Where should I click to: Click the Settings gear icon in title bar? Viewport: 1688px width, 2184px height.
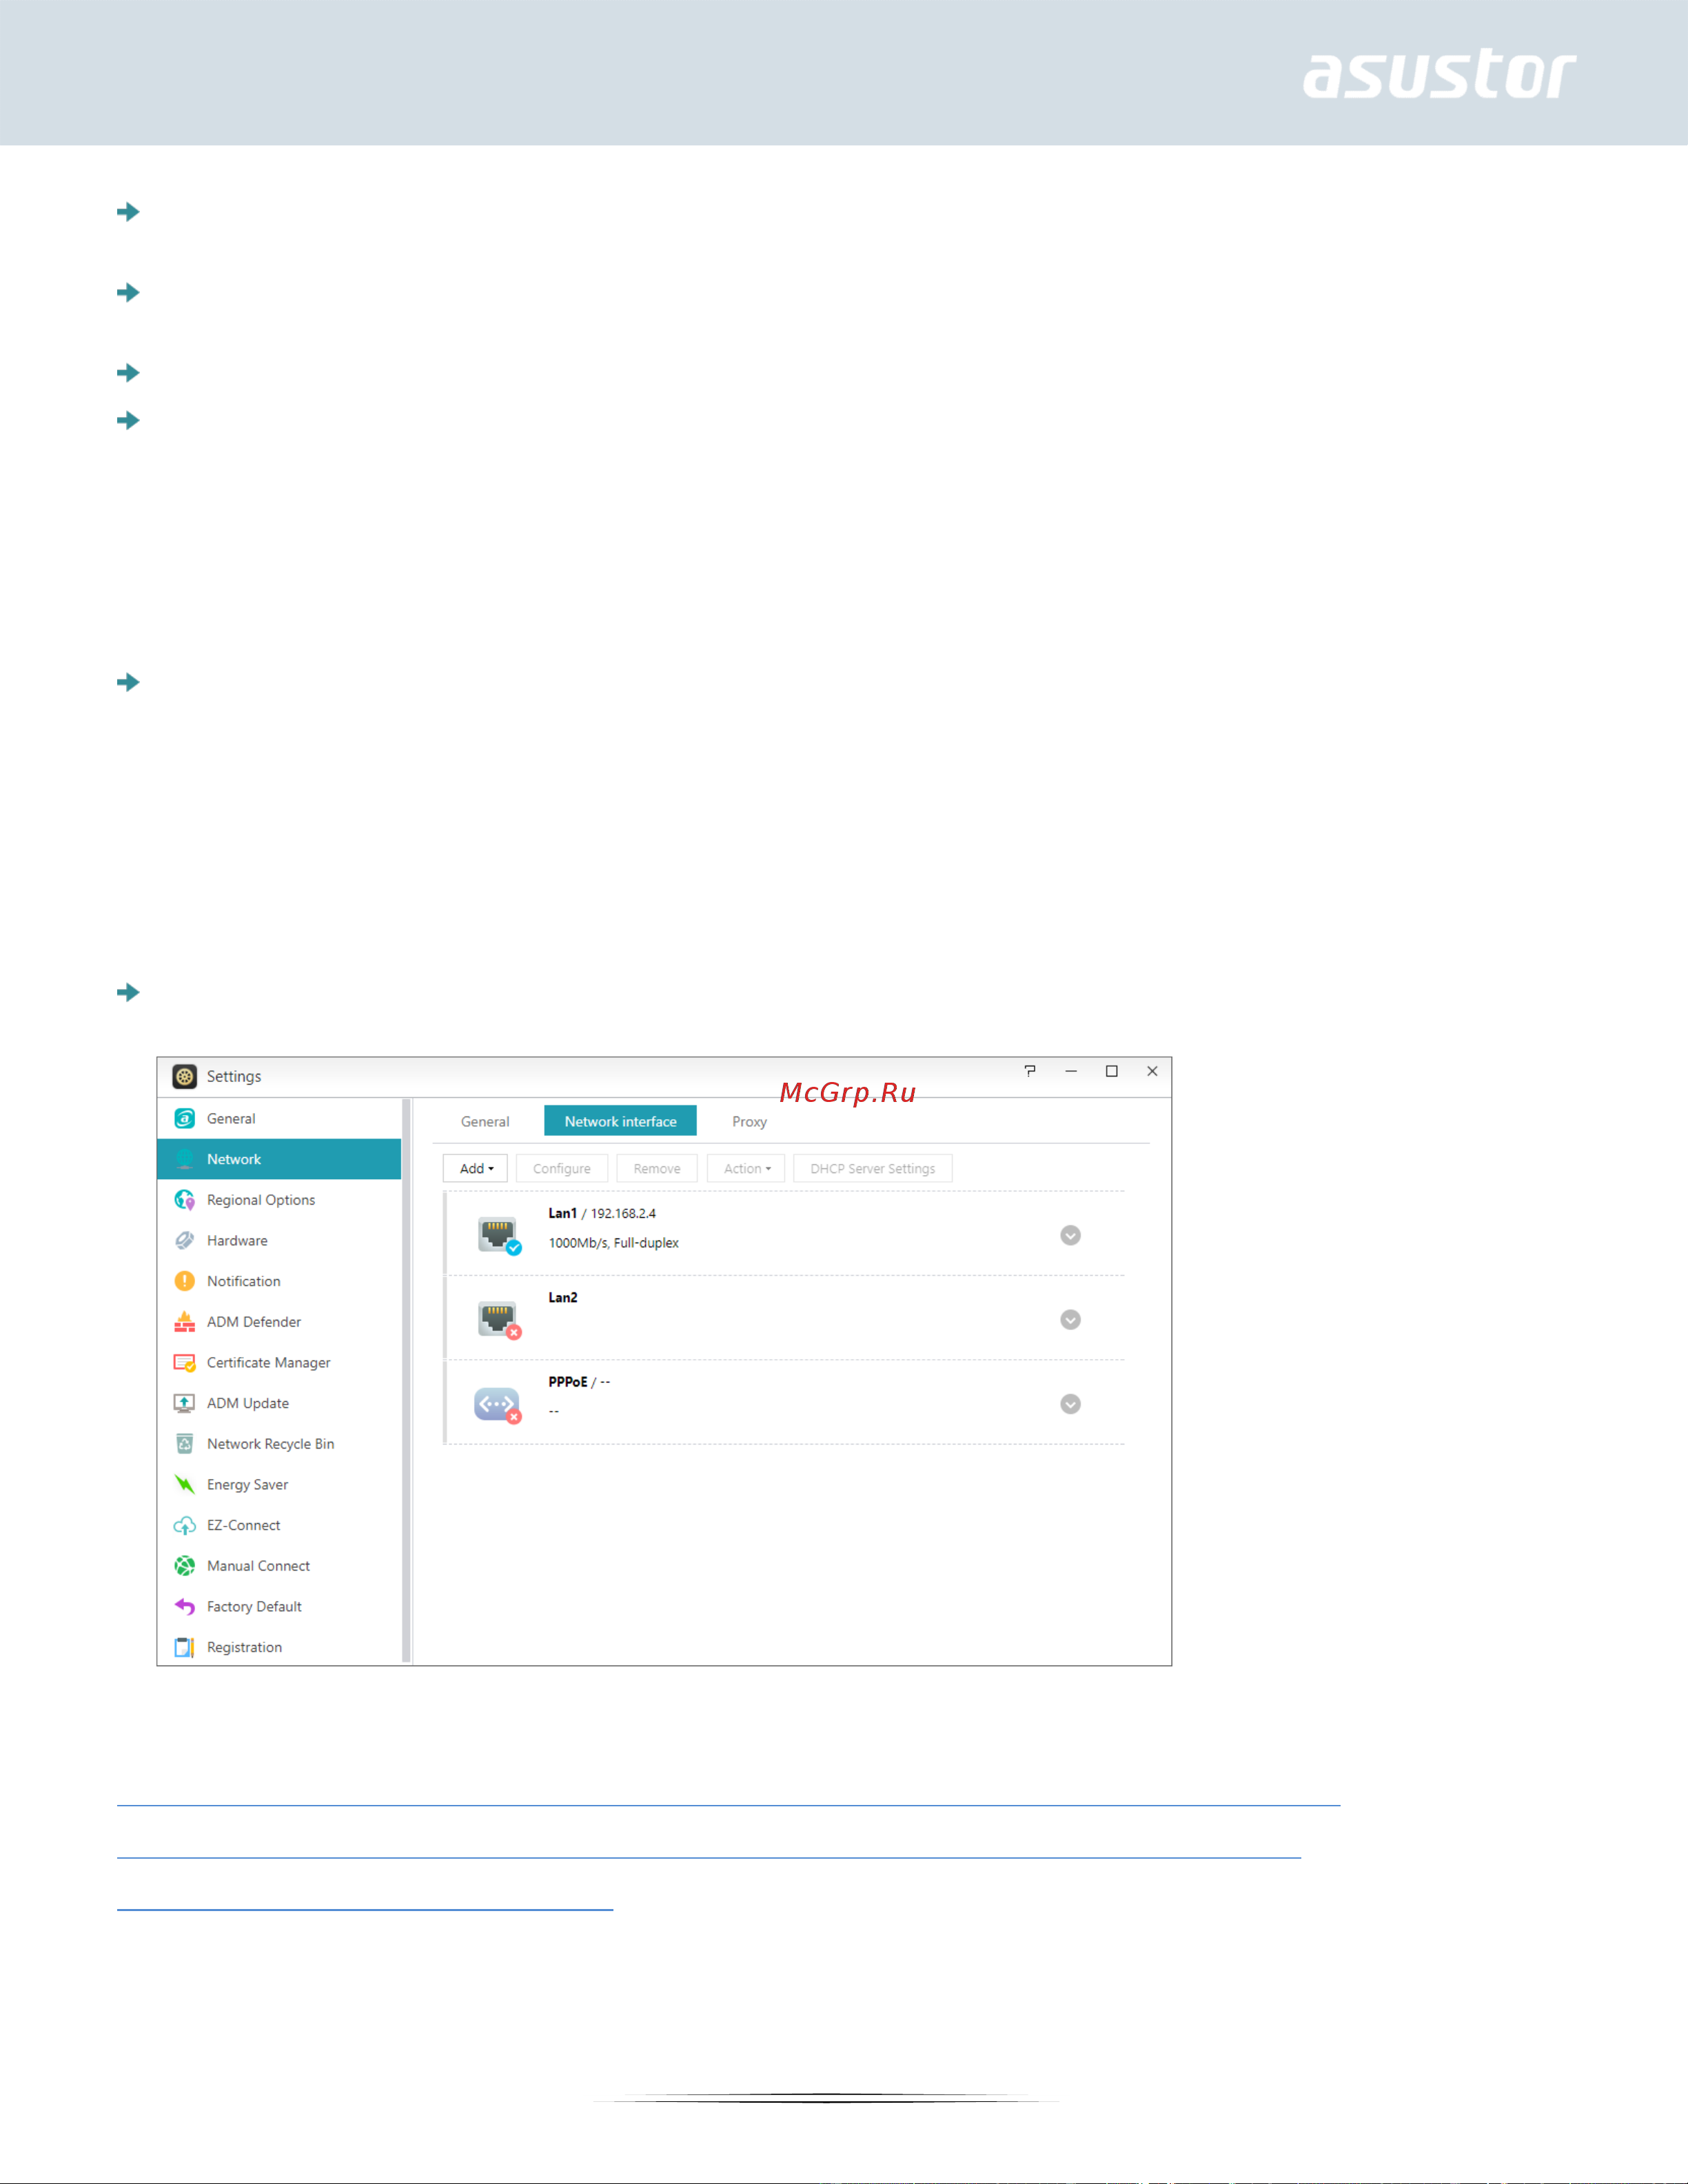pyautogui.click(x=184, y=1076)
